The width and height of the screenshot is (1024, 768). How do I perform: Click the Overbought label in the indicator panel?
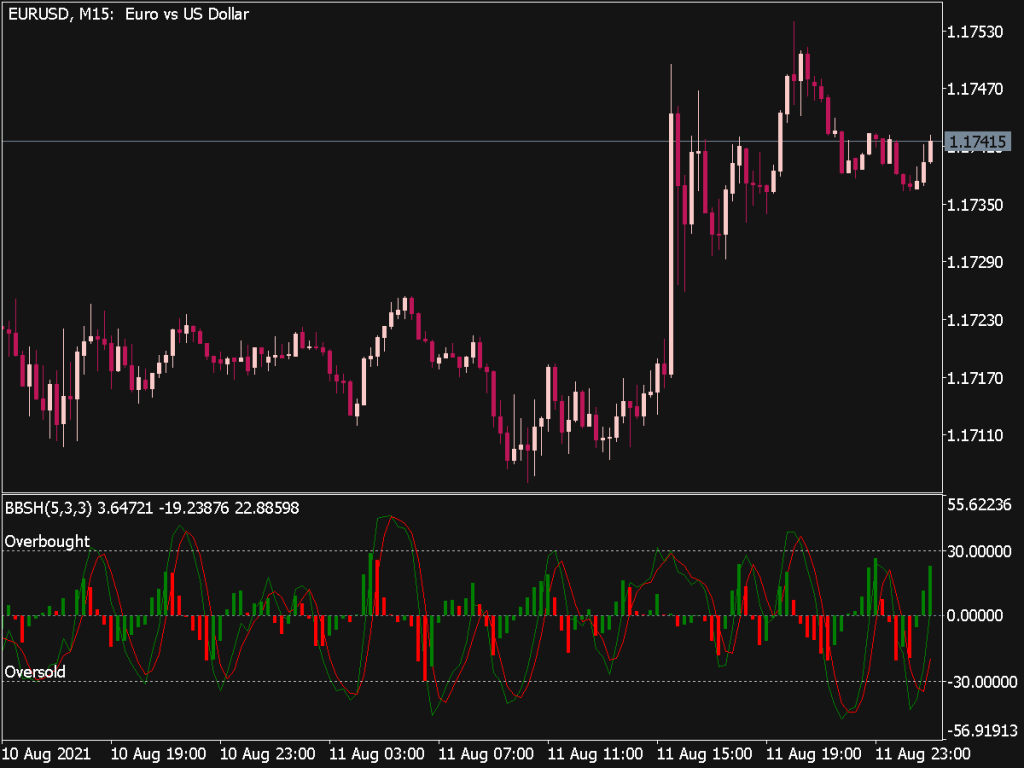click(x=47, y=541)
